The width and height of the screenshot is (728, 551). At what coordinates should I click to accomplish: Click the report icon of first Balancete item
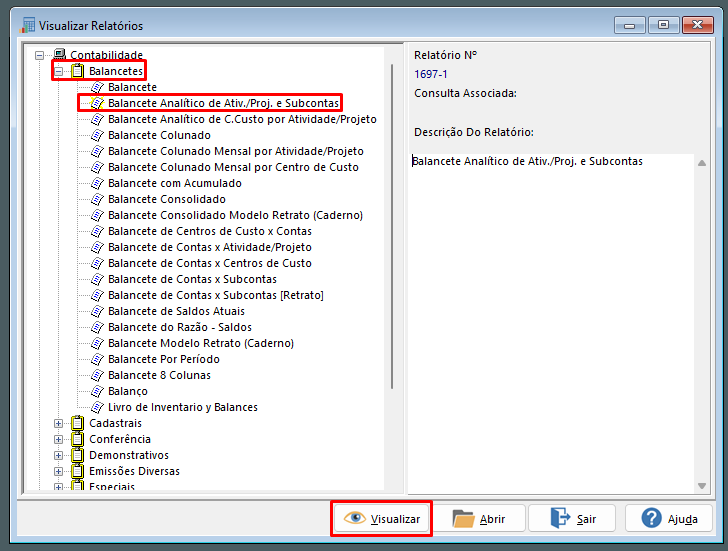pos(97,87)
